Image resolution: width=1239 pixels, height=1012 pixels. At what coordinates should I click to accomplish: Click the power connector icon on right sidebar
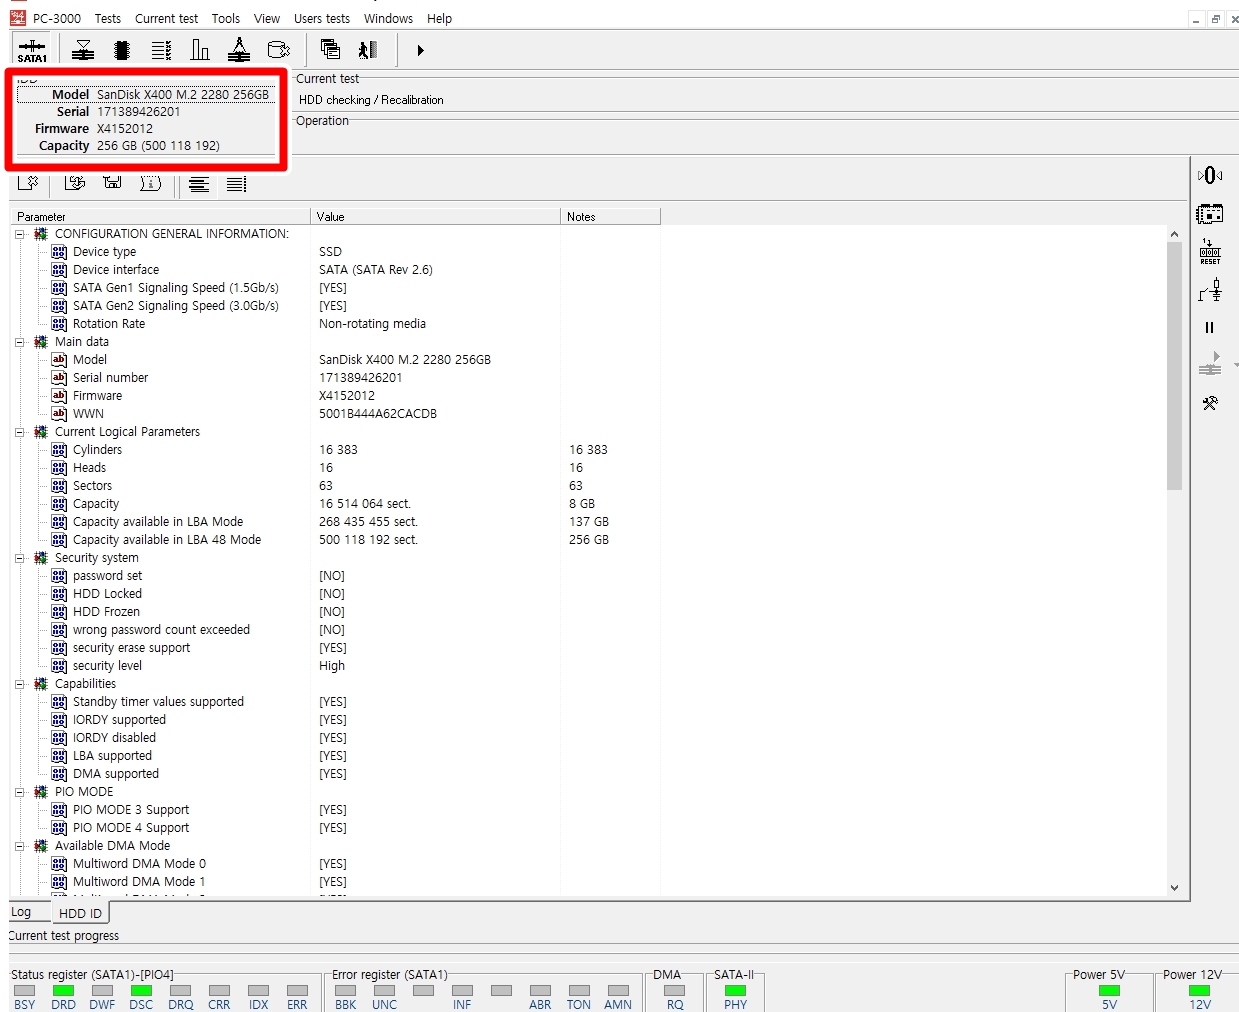tap(1210, 290)
